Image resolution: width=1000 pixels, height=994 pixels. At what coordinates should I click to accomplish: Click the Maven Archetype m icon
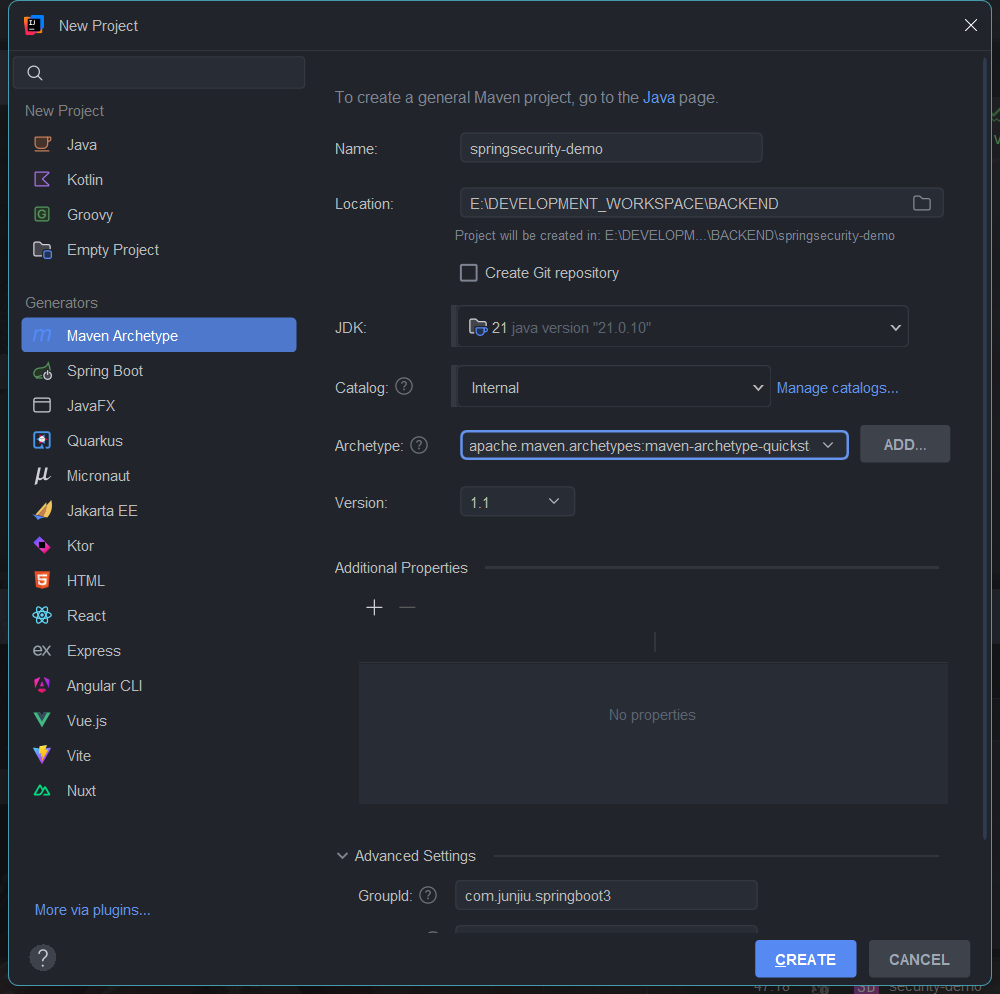[x=42, y=335]
